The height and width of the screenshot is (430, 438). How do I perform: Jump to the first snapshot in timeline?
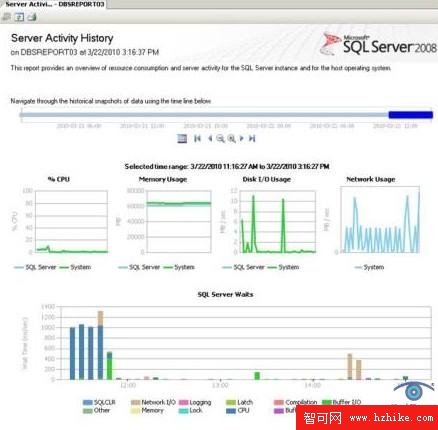coord(197,138)
